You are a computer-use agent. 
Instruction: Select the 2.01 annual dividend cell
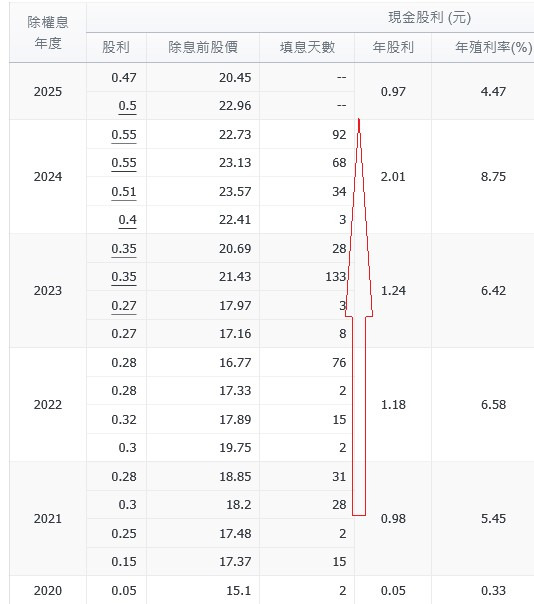(x=393, y=177)
